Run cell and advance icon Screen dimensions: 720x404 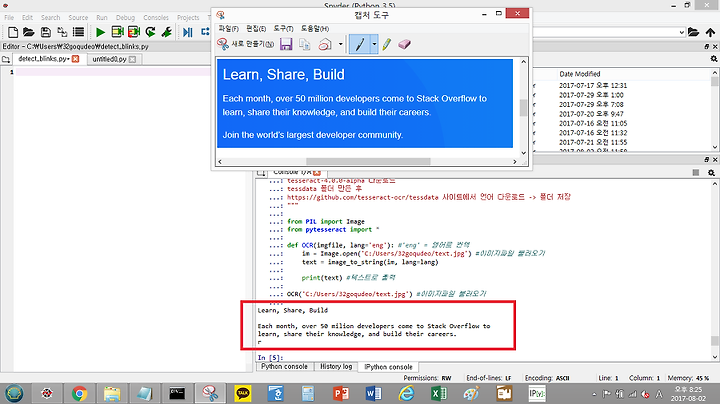(x=134, y=32)
